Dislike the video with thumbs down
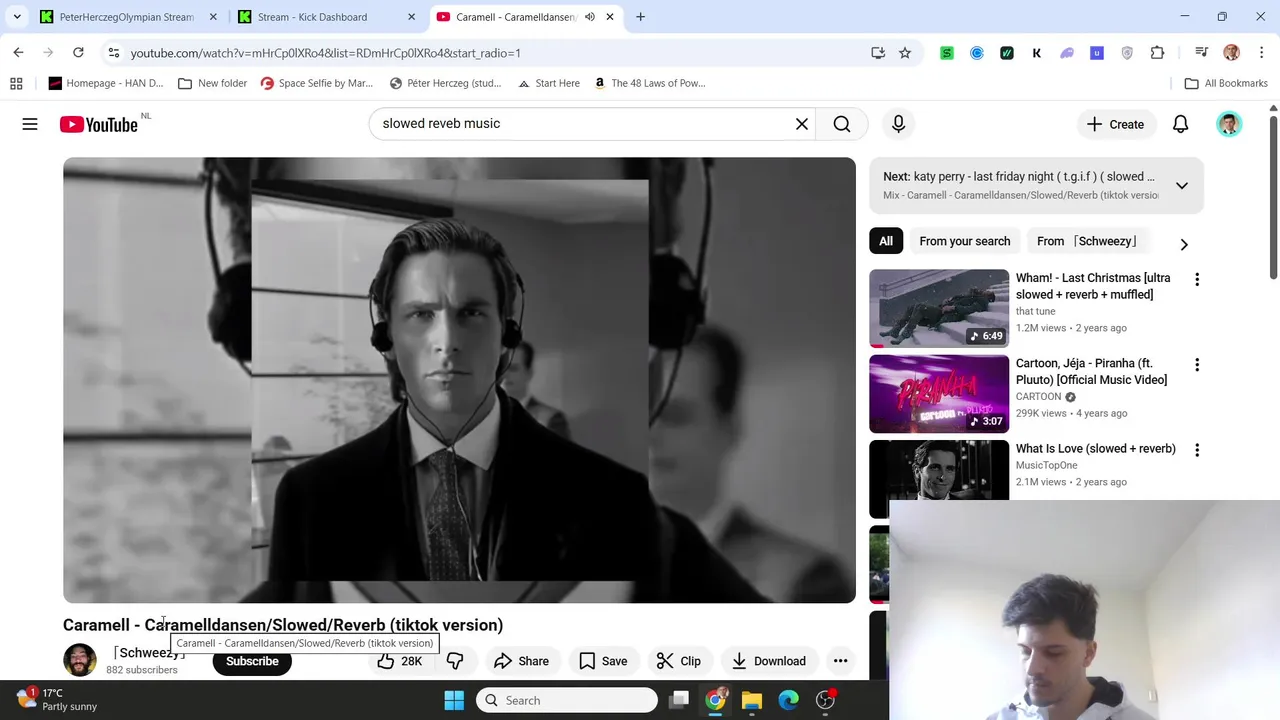The width and height of the screenshot is (1280, 720). coord(455,661)
